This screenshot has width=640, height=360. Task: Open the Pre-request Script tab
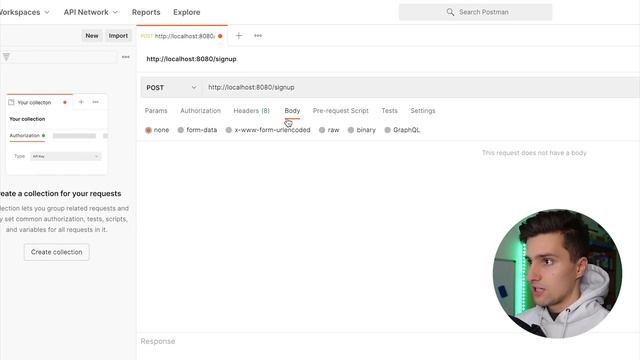[x=340, y=111]
